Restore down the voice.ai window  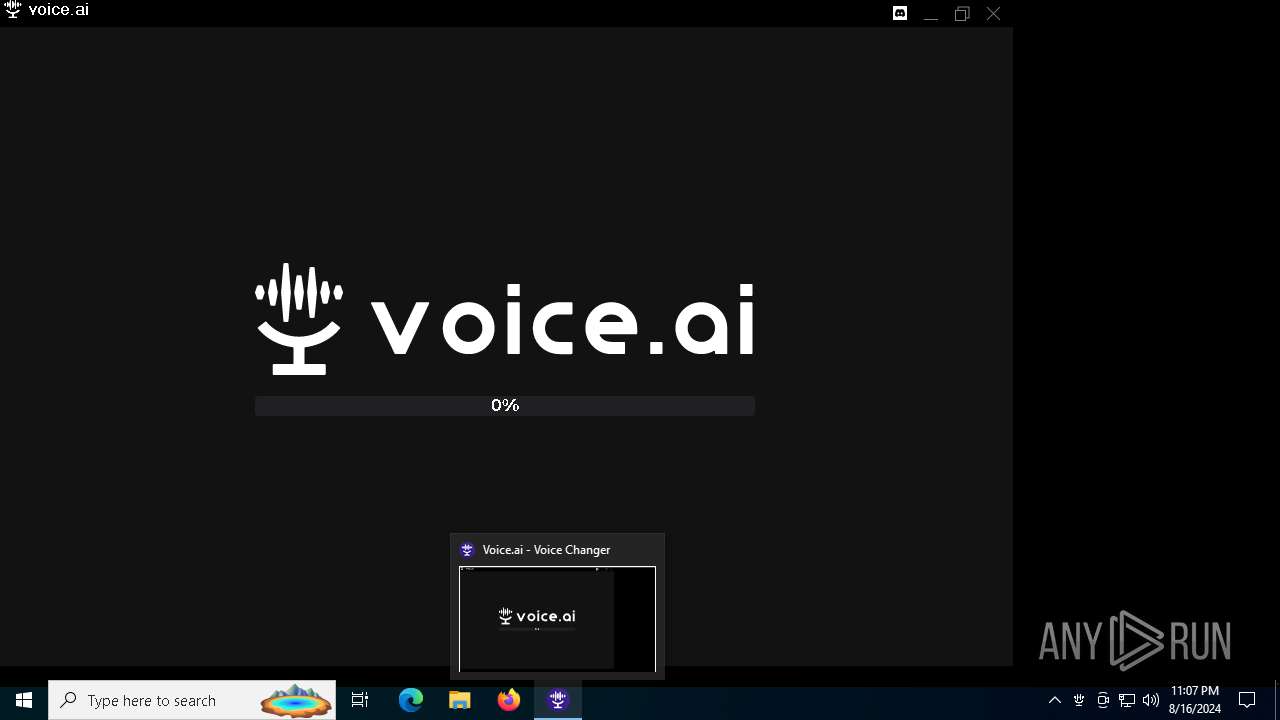tap(962, 14)
